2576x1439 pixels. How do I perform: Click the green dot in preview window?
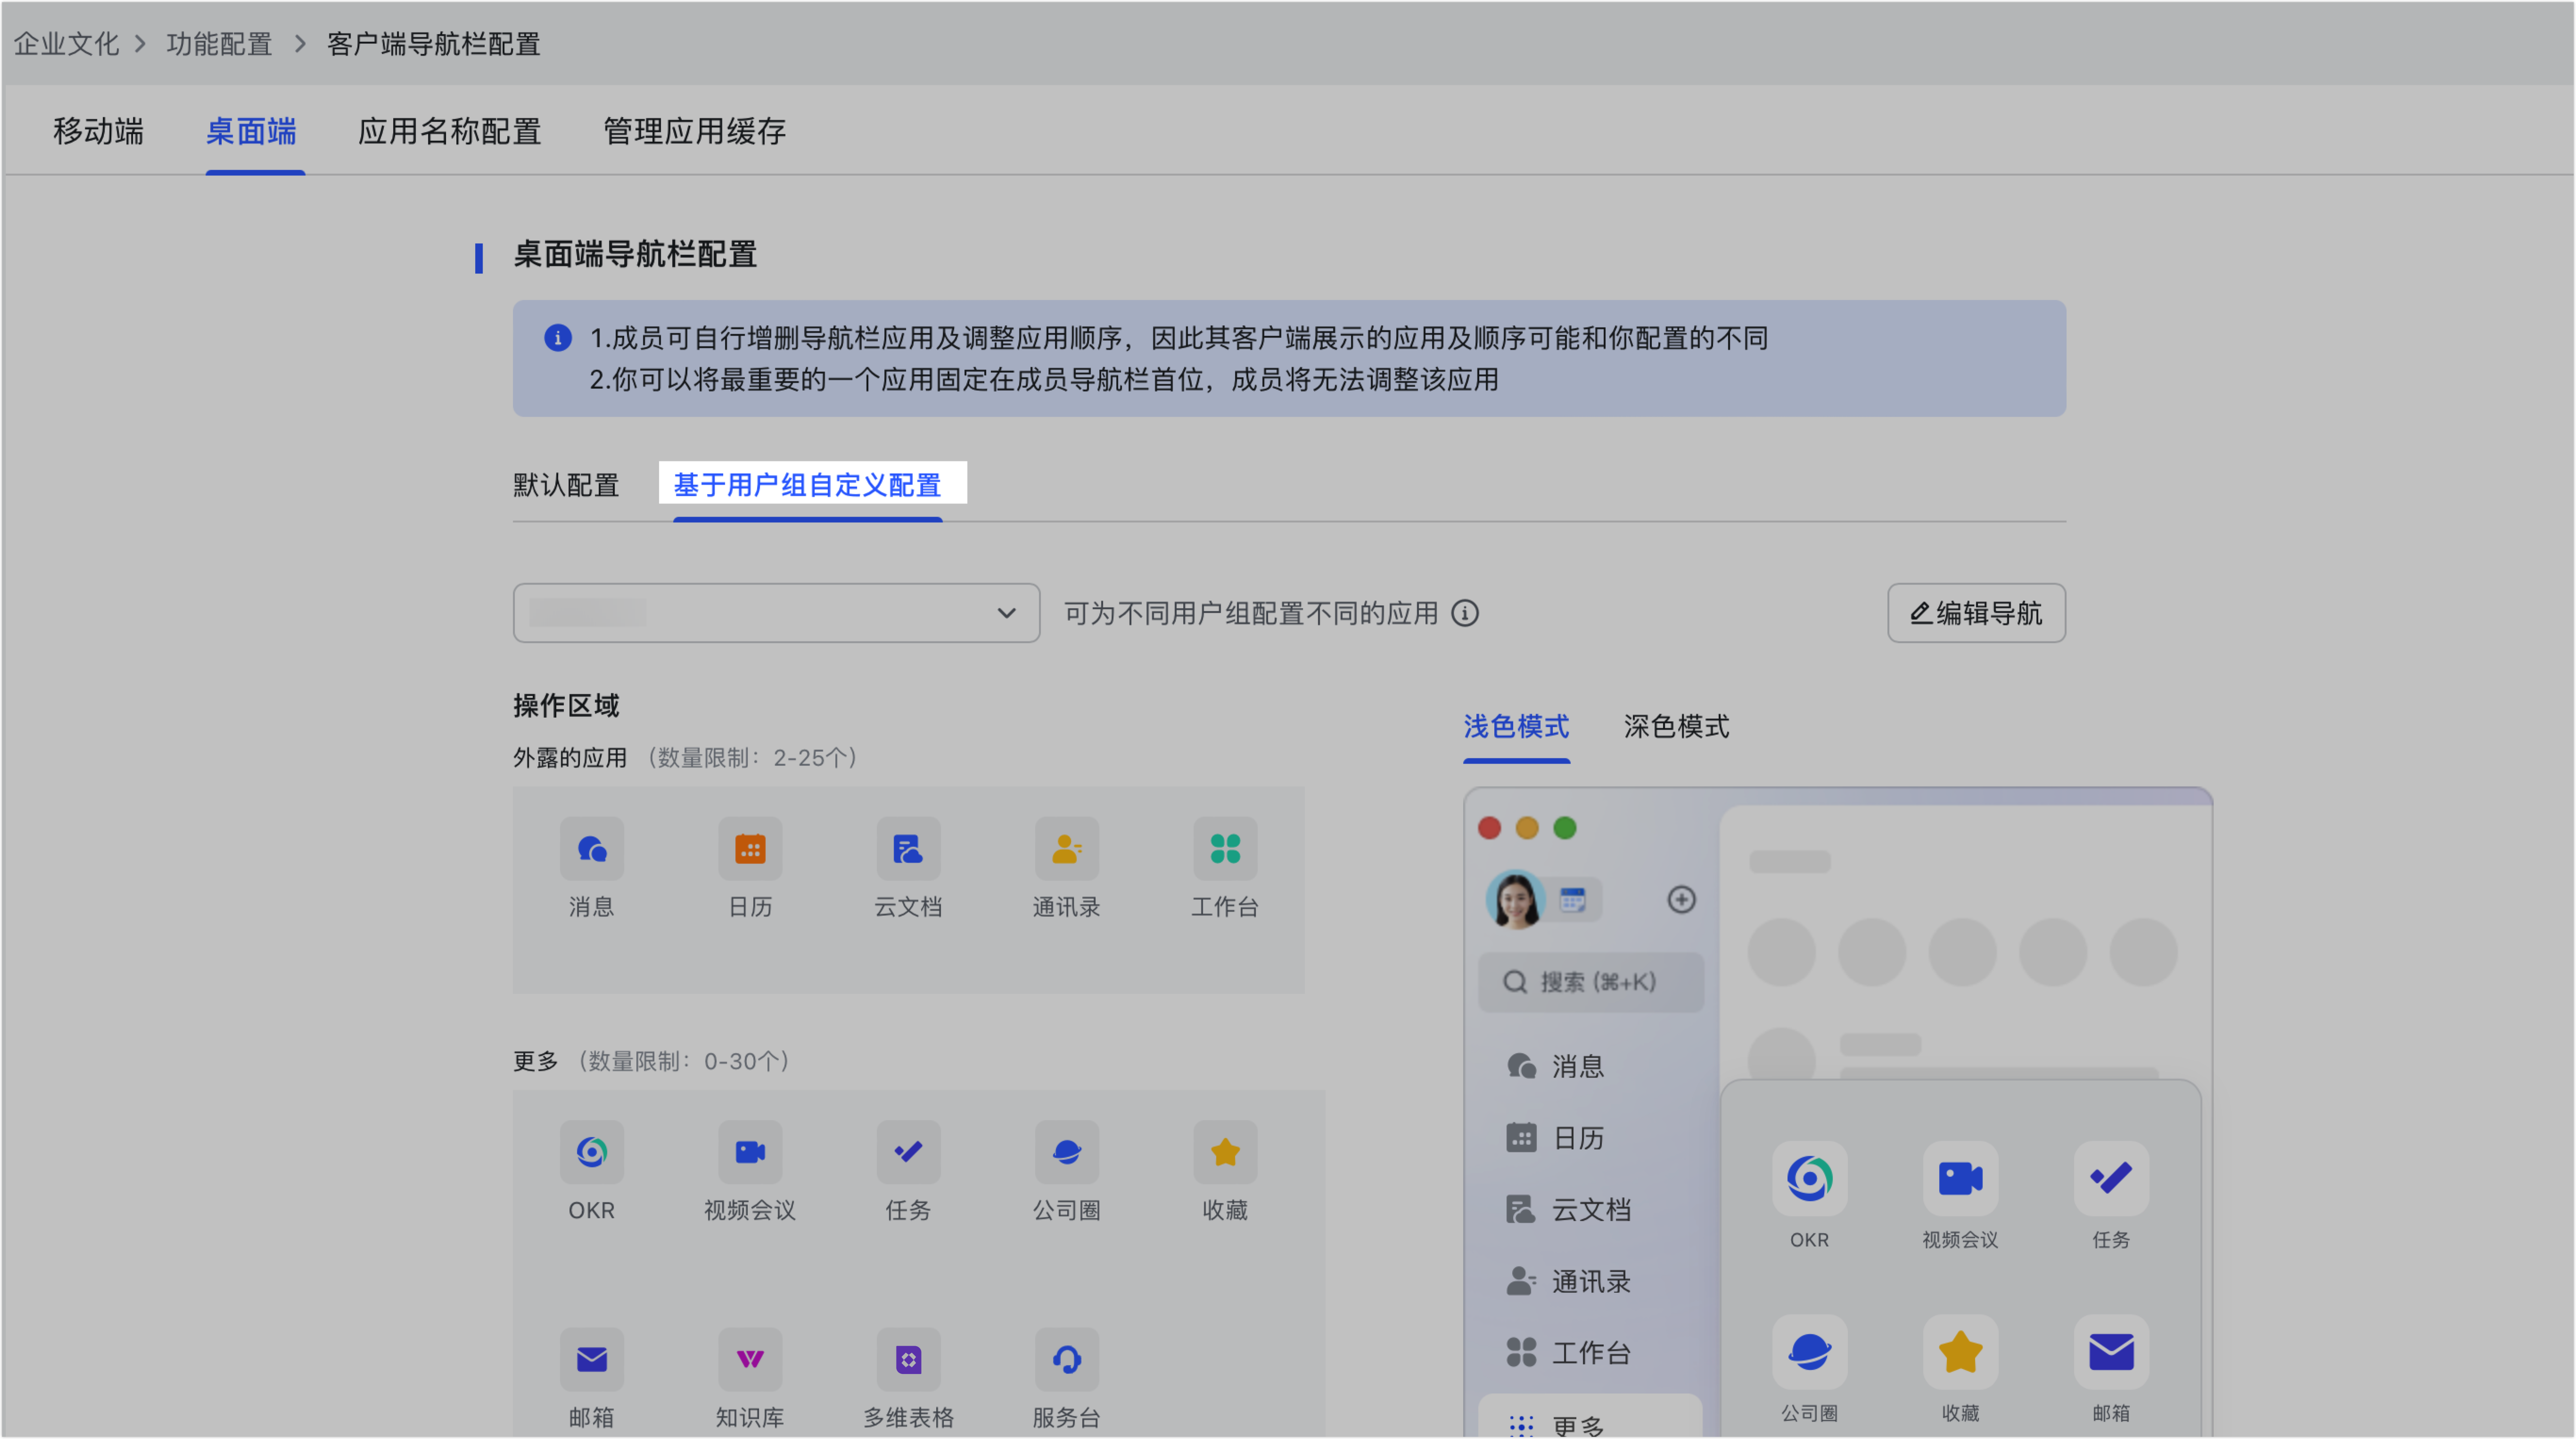point(1565,828)
